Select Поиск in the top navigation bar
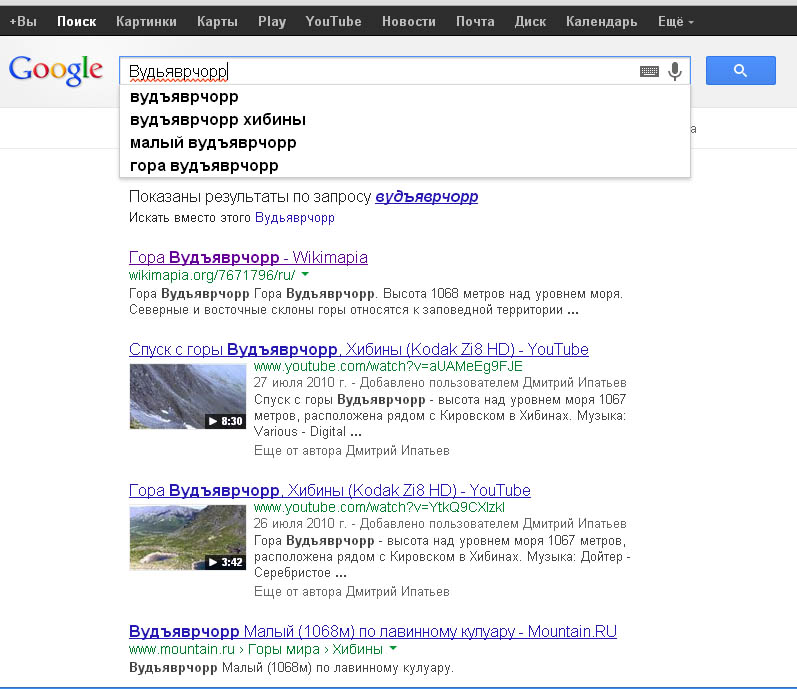 (x=76, y=21)
